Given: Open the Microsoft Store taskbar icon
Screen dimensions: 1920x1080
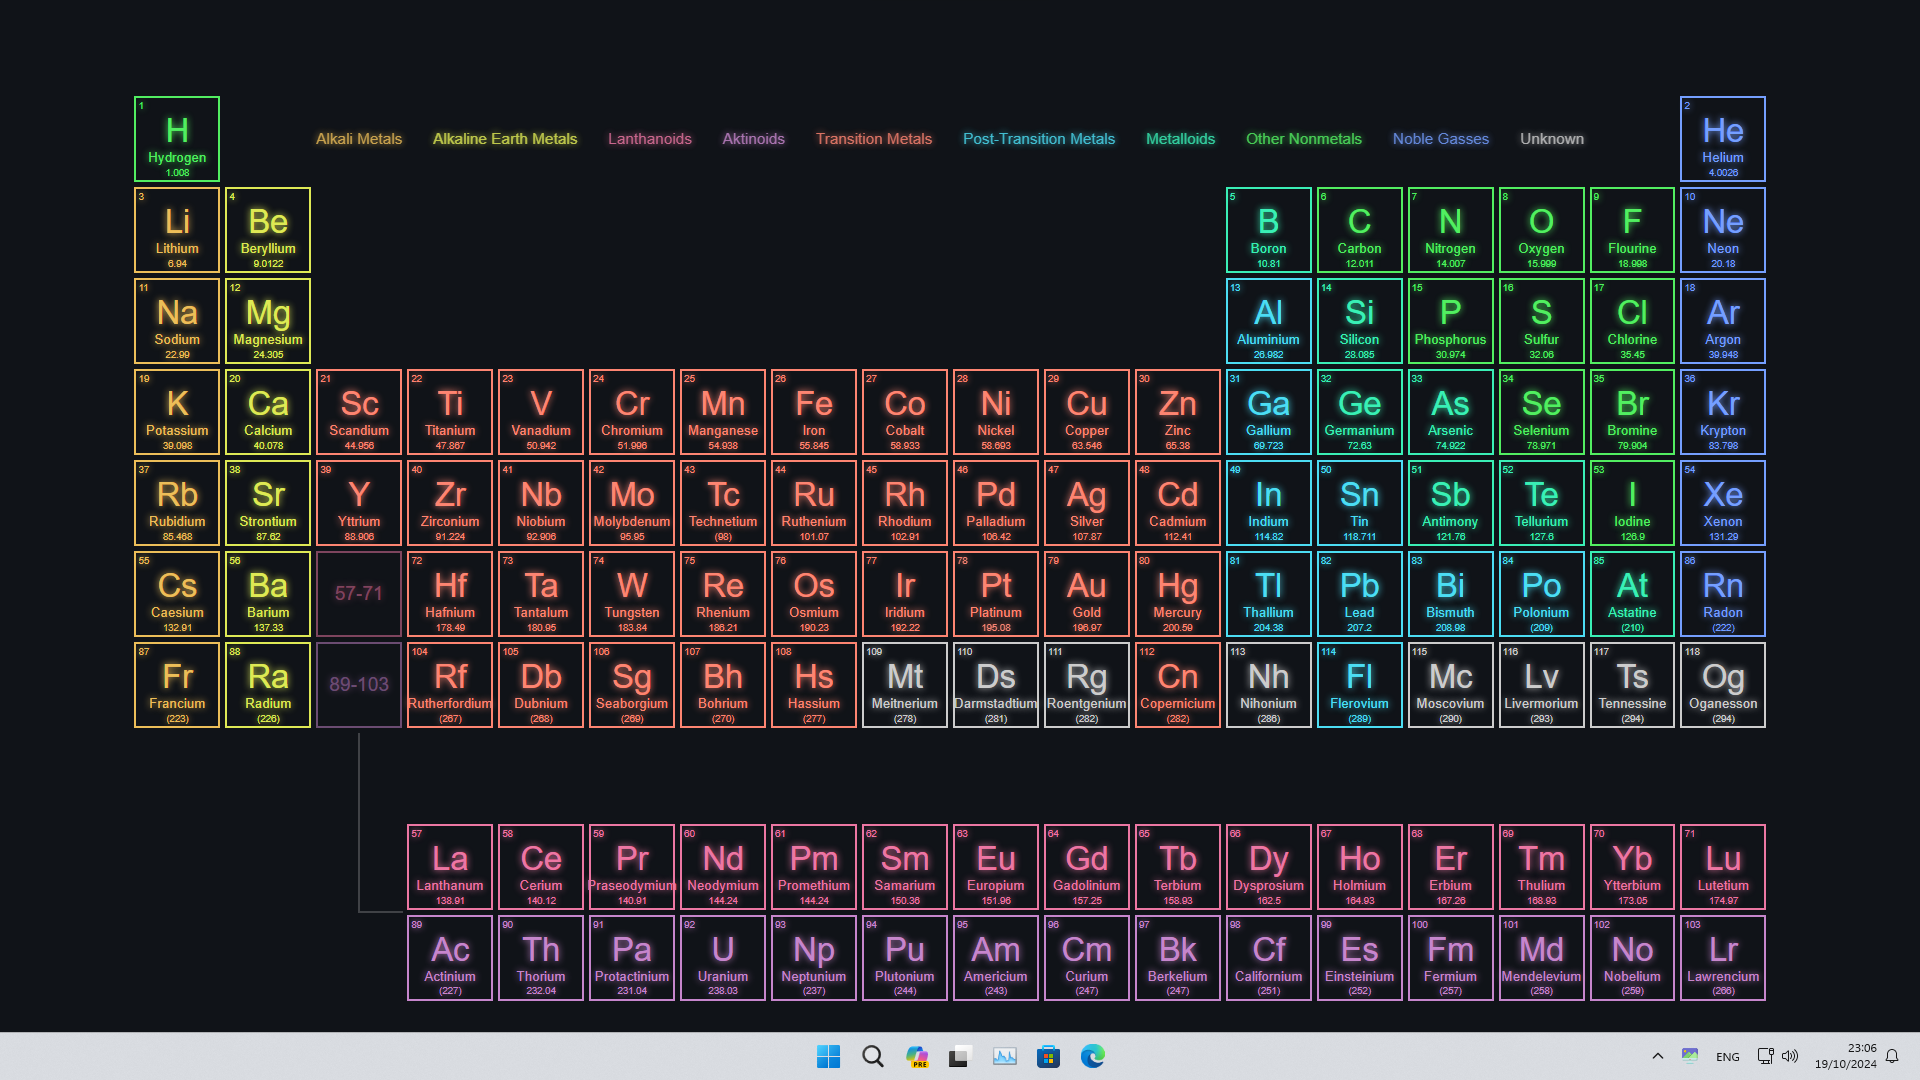Looking at the screenshot, I should [1048, 1056].
